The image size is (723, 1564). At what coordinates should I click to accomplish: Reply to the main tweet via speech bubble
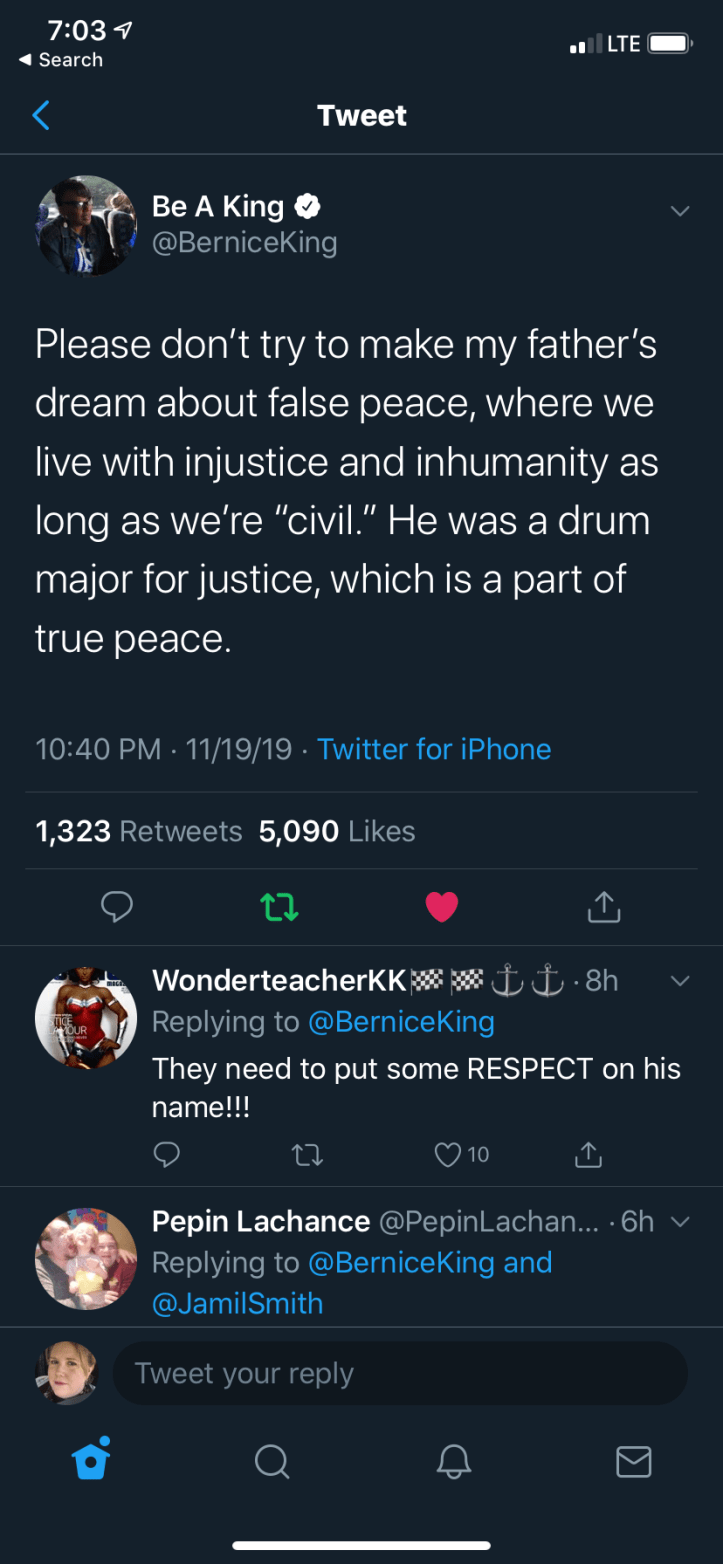(117, 906)
